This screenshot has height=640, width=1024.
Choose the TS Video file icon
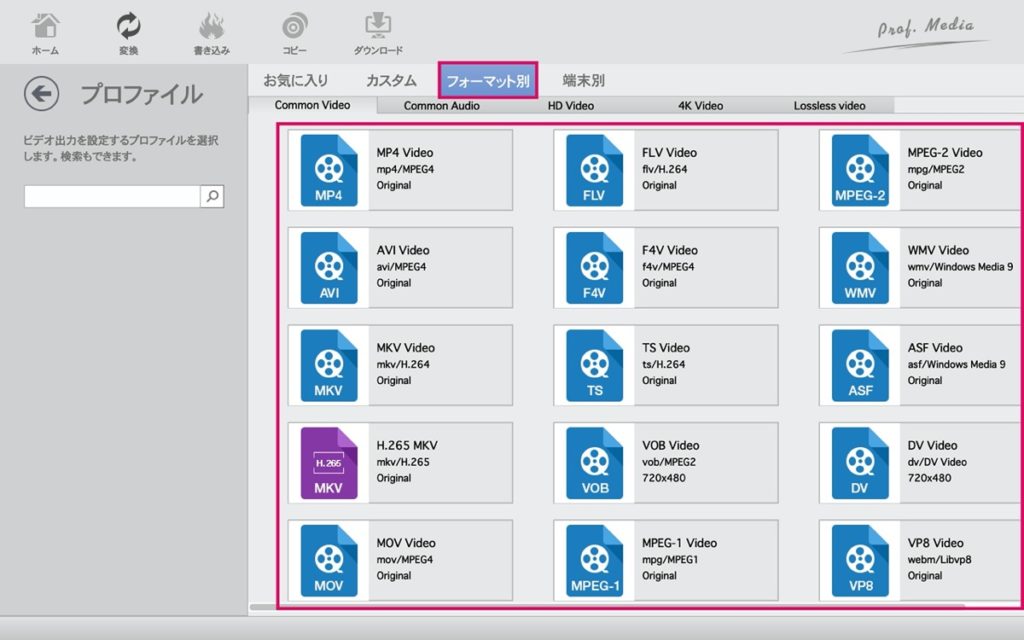pyautogui.click(x=594, y=366)
